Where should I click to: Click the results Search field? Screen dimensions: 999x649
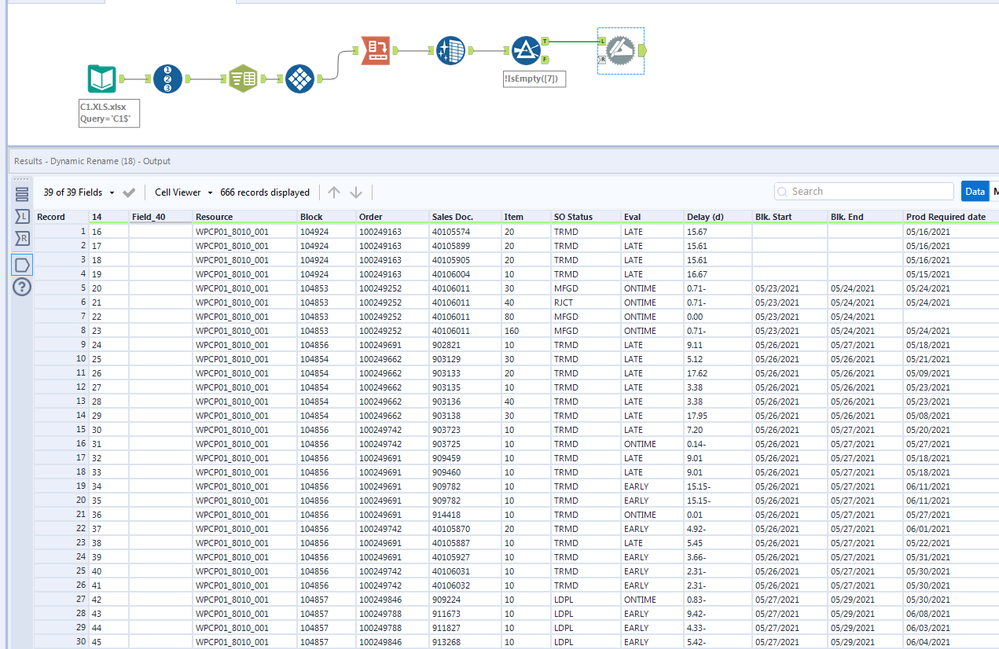point(863,192)
